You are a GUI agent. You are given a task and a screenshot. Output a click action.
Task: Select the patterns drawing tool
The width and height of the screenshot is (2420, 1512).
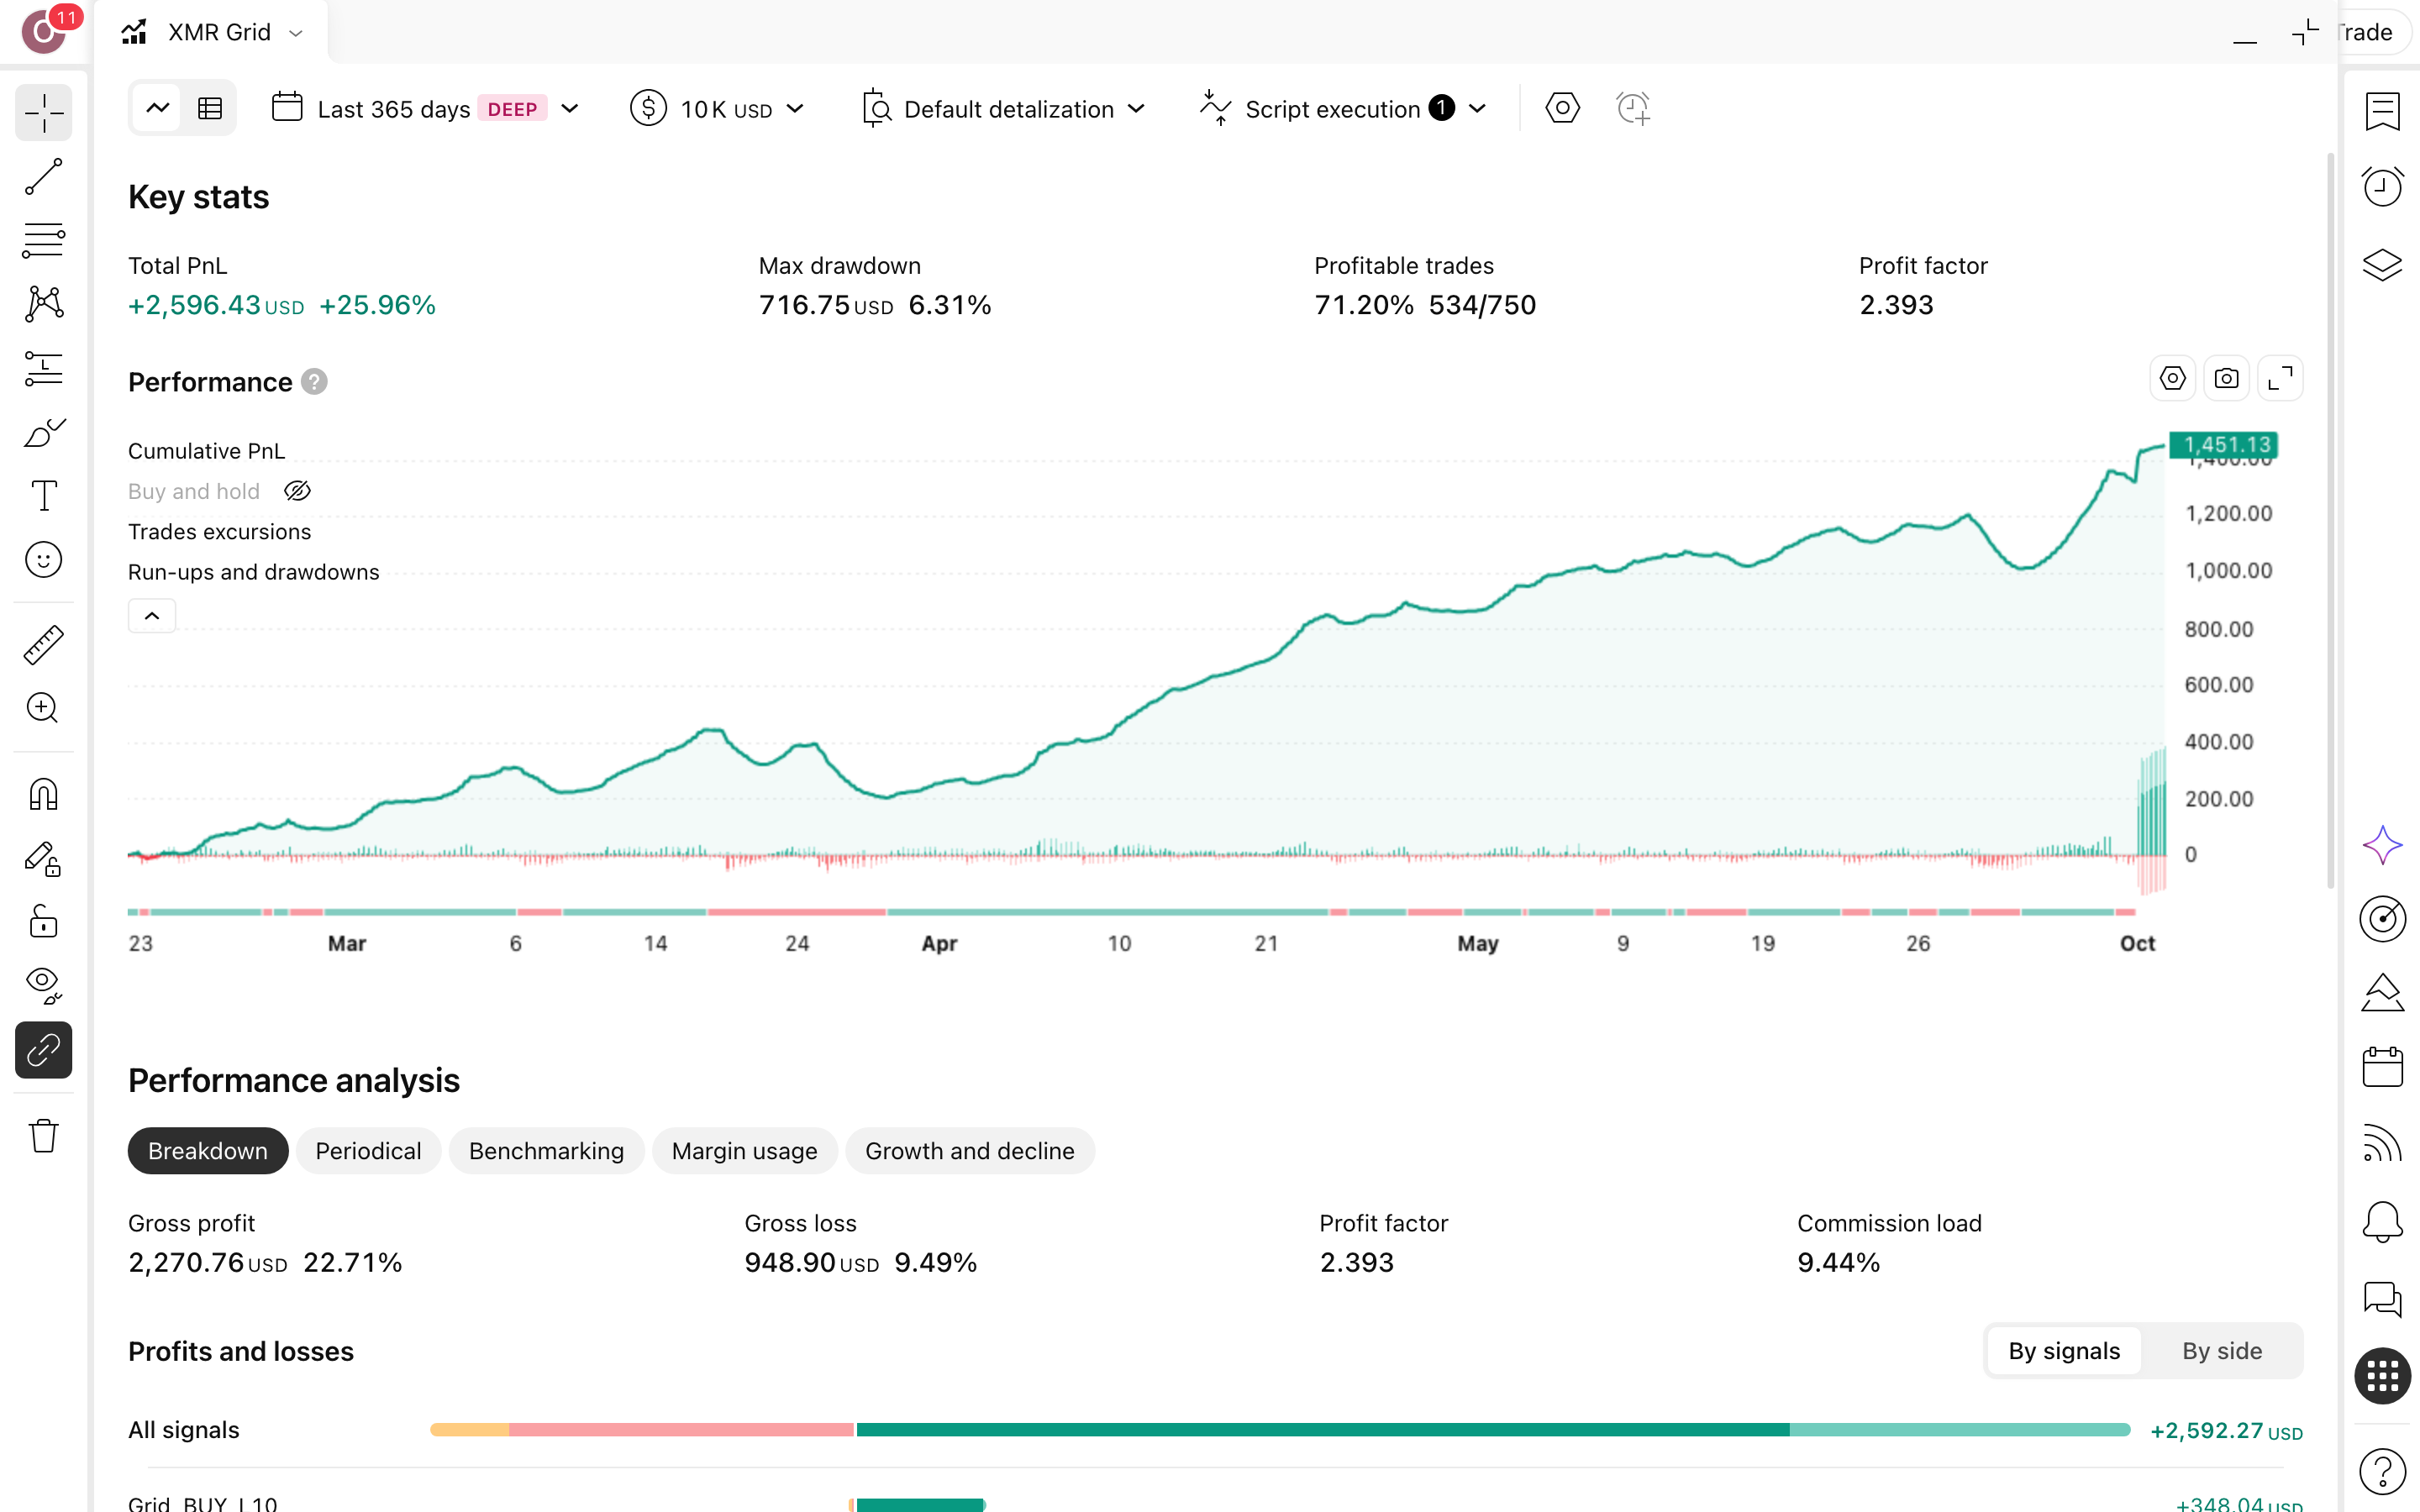click(x=43, y=303)
